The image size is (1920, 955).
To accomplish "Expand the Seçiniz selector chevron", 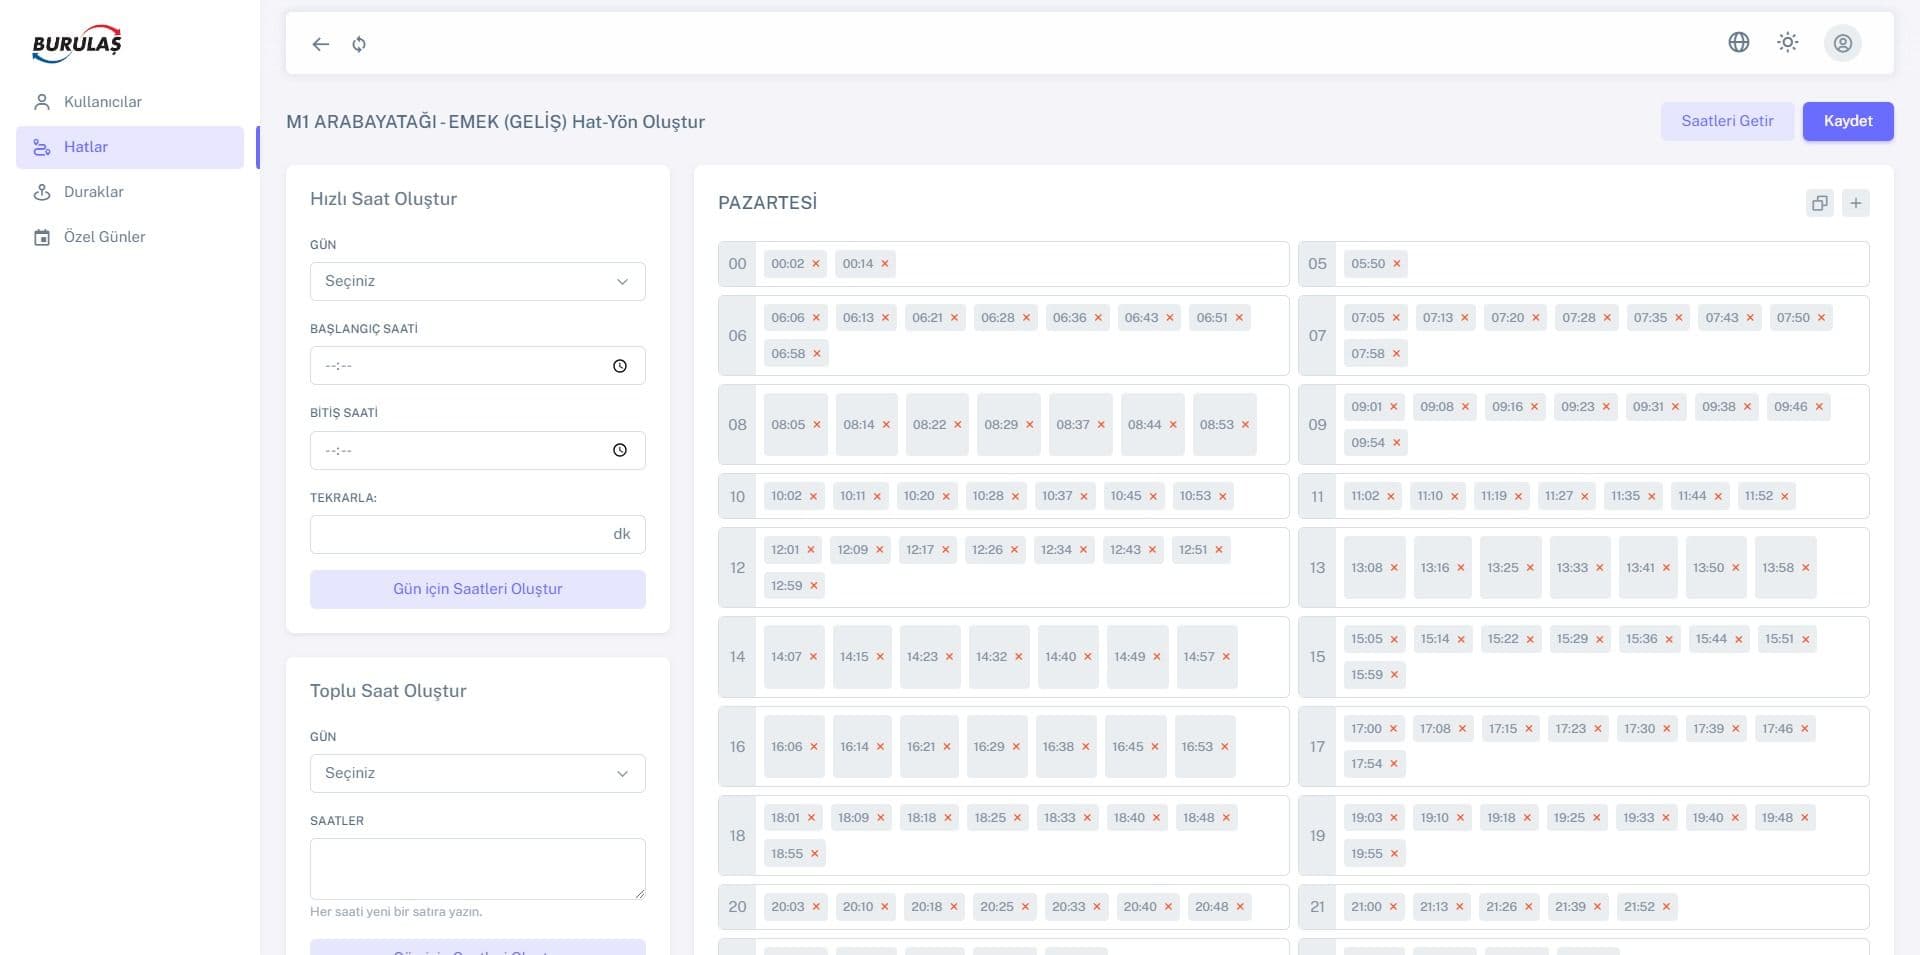I will coord(621,281).
